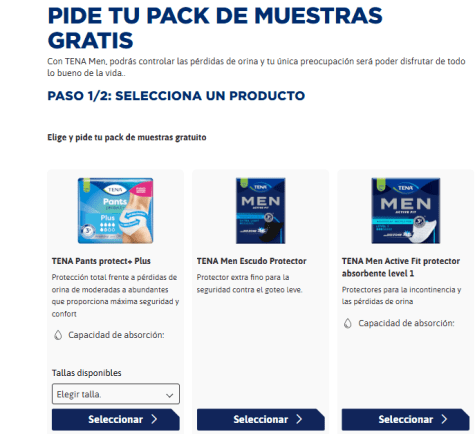Click the Tallas disponibles label
Screen dimensions: 475x434
[x=86, y=373]
